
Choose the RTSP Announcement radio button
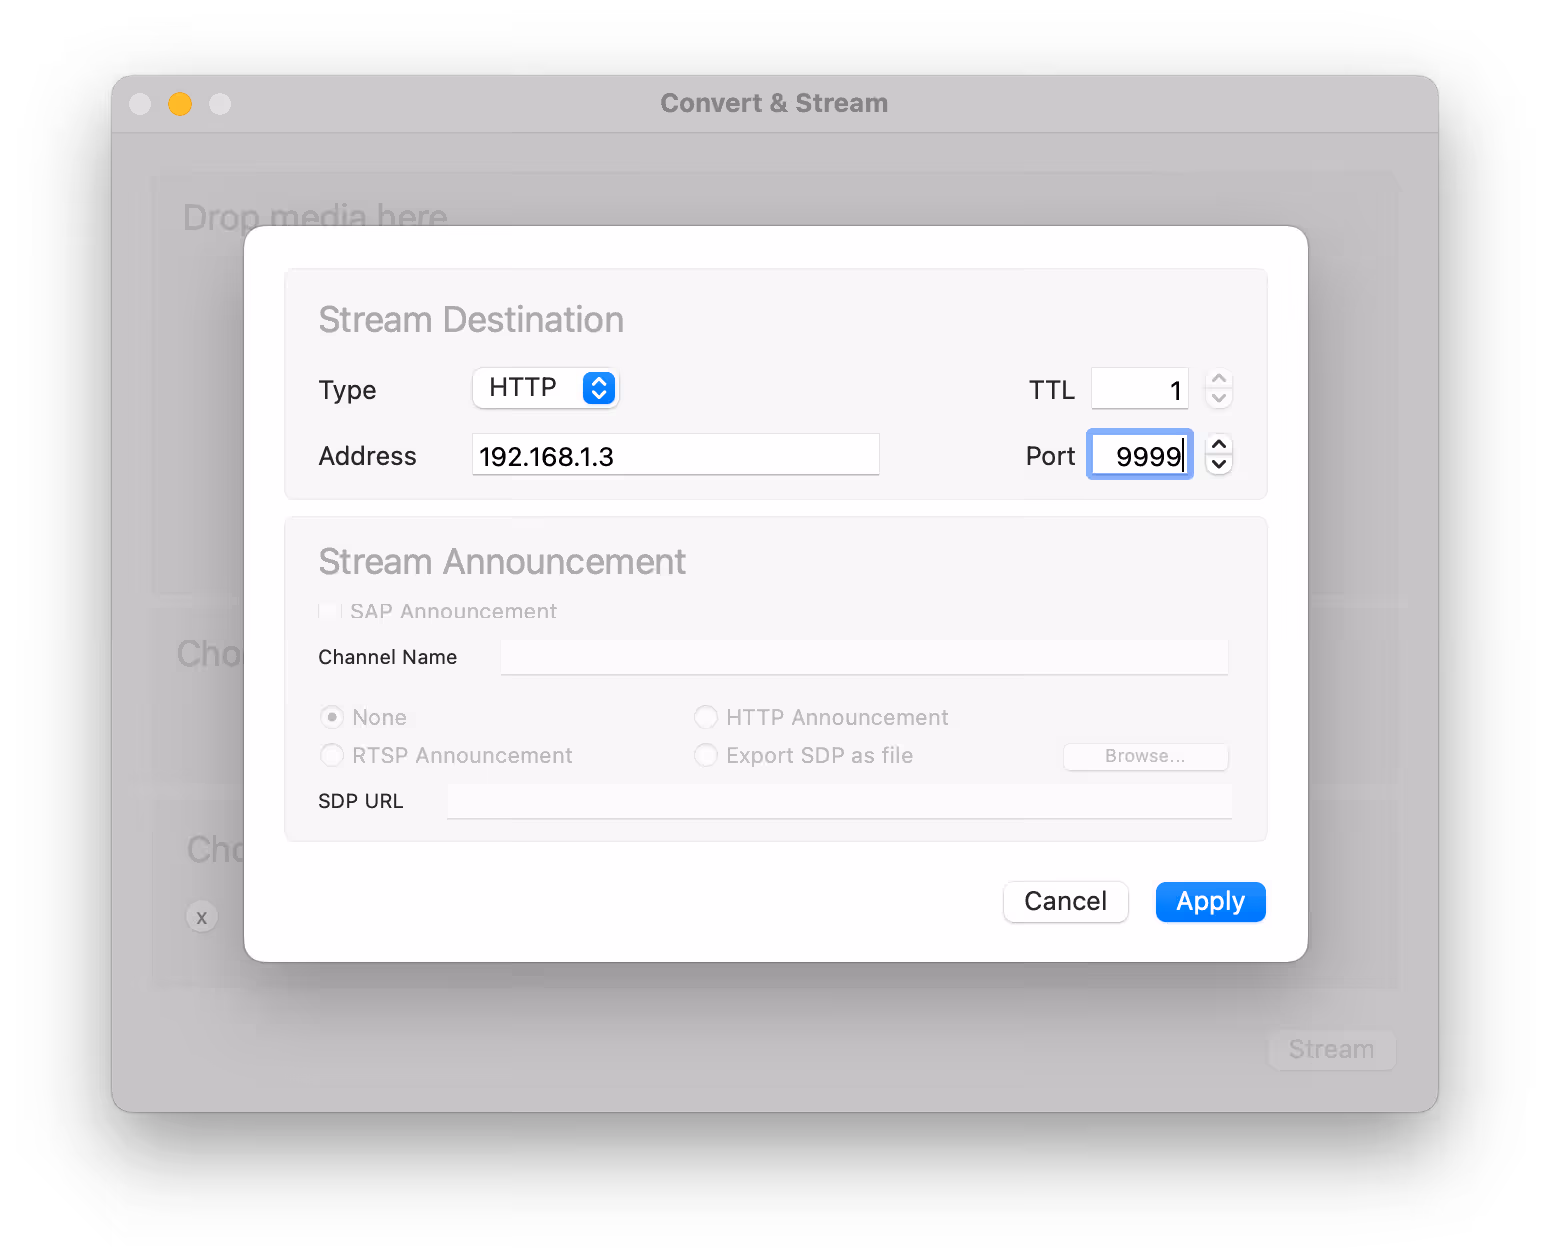tap(332, 755)
